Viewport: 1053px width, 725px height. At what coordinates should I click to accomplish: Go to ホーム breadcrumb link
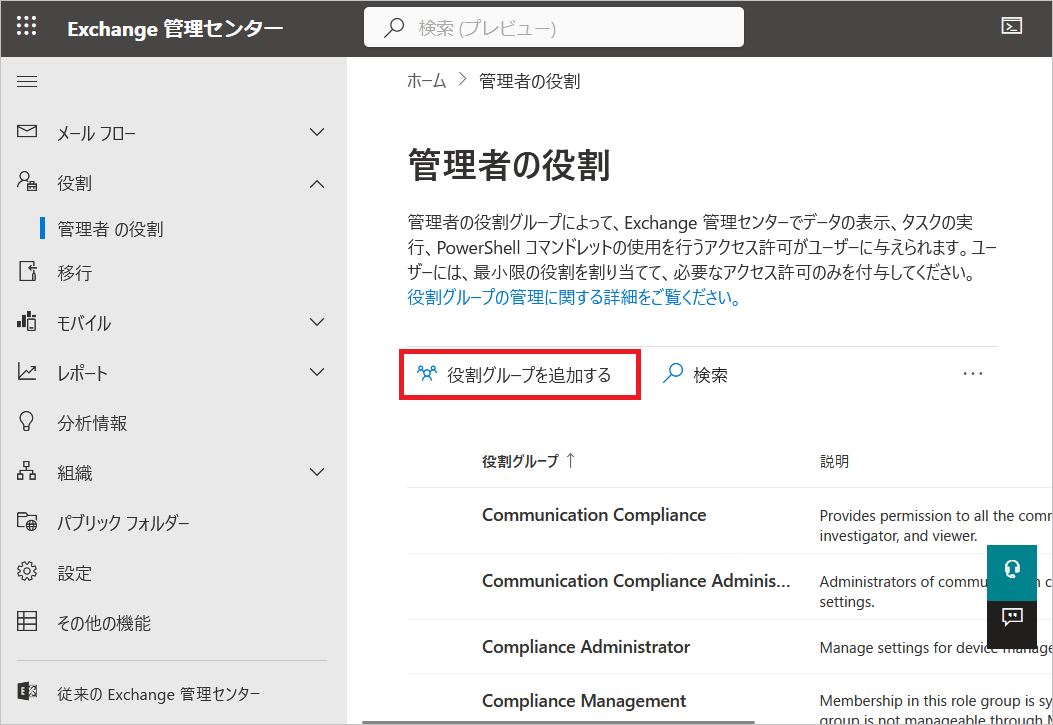tap(426, 81)
